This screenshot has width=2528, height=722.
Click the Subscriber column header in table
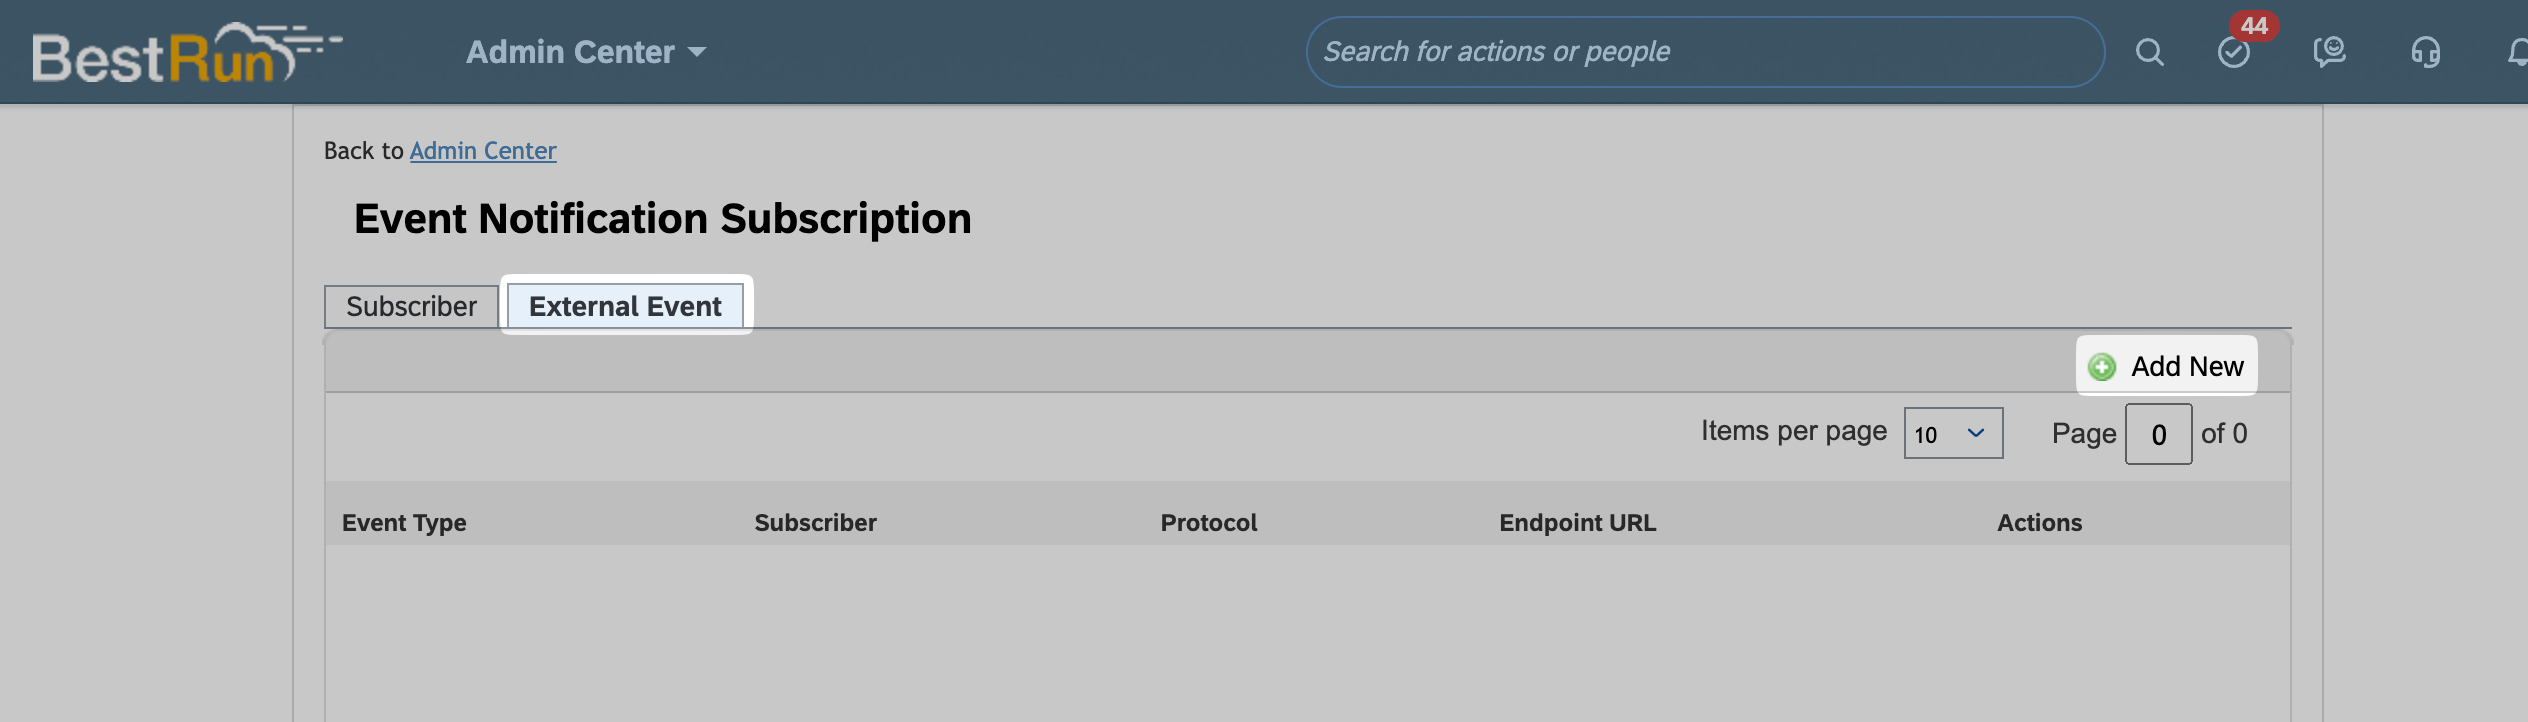[x=815, y=523]
